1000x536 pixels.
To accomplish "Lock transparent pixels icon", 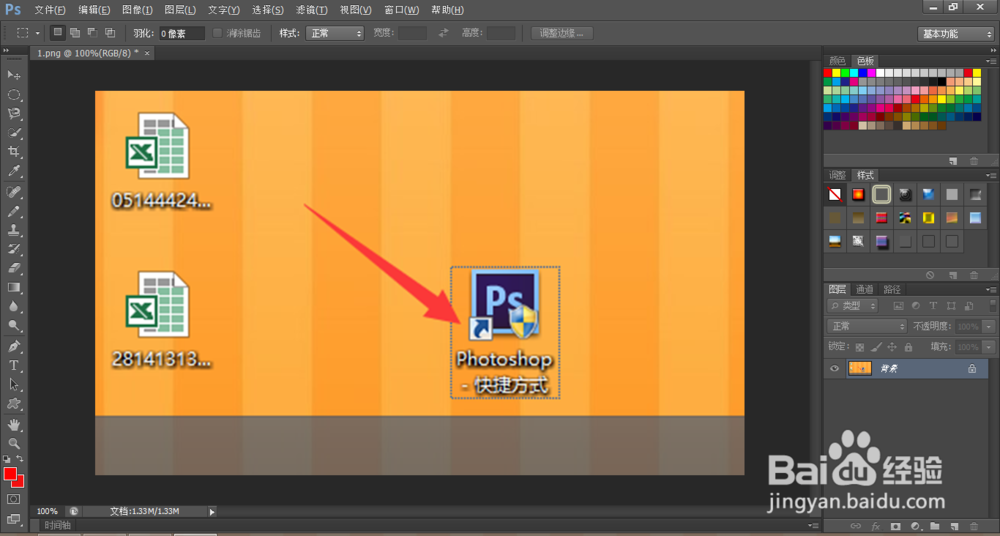I will [860, 347].
